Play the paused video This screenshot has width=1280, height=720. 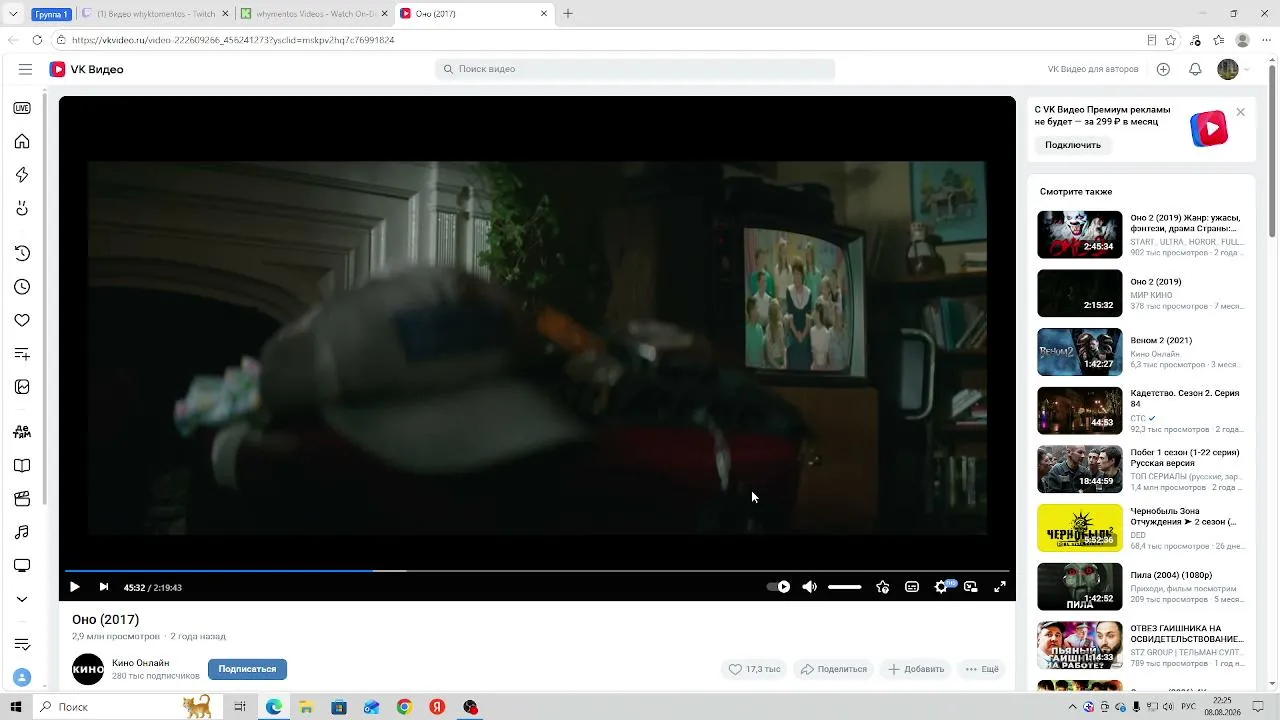pos(74,587)
